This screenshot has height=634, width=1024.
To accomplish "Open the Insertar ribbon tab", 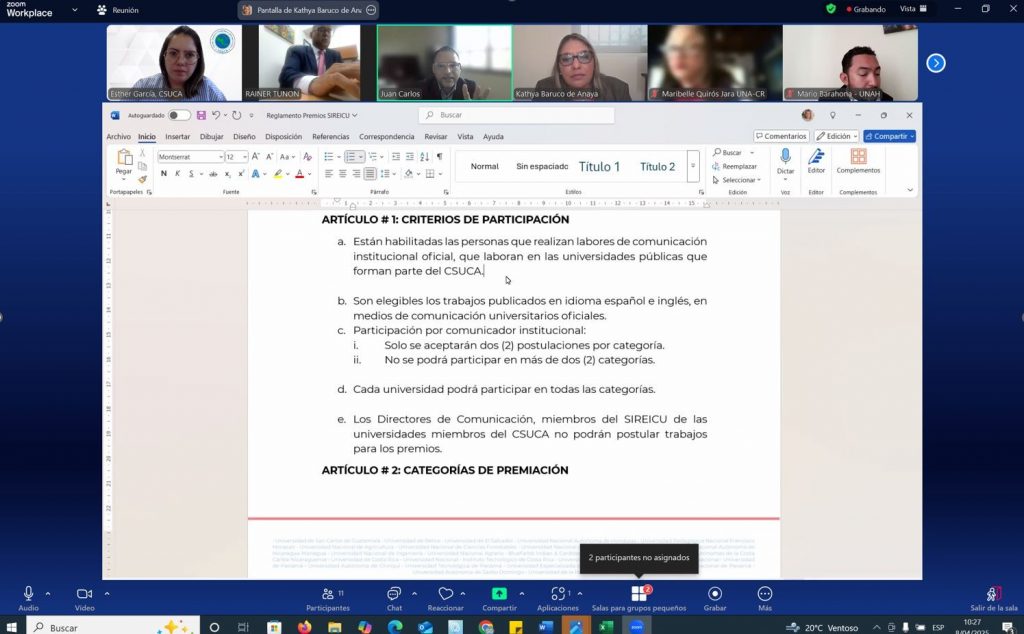I will [177, 136].
